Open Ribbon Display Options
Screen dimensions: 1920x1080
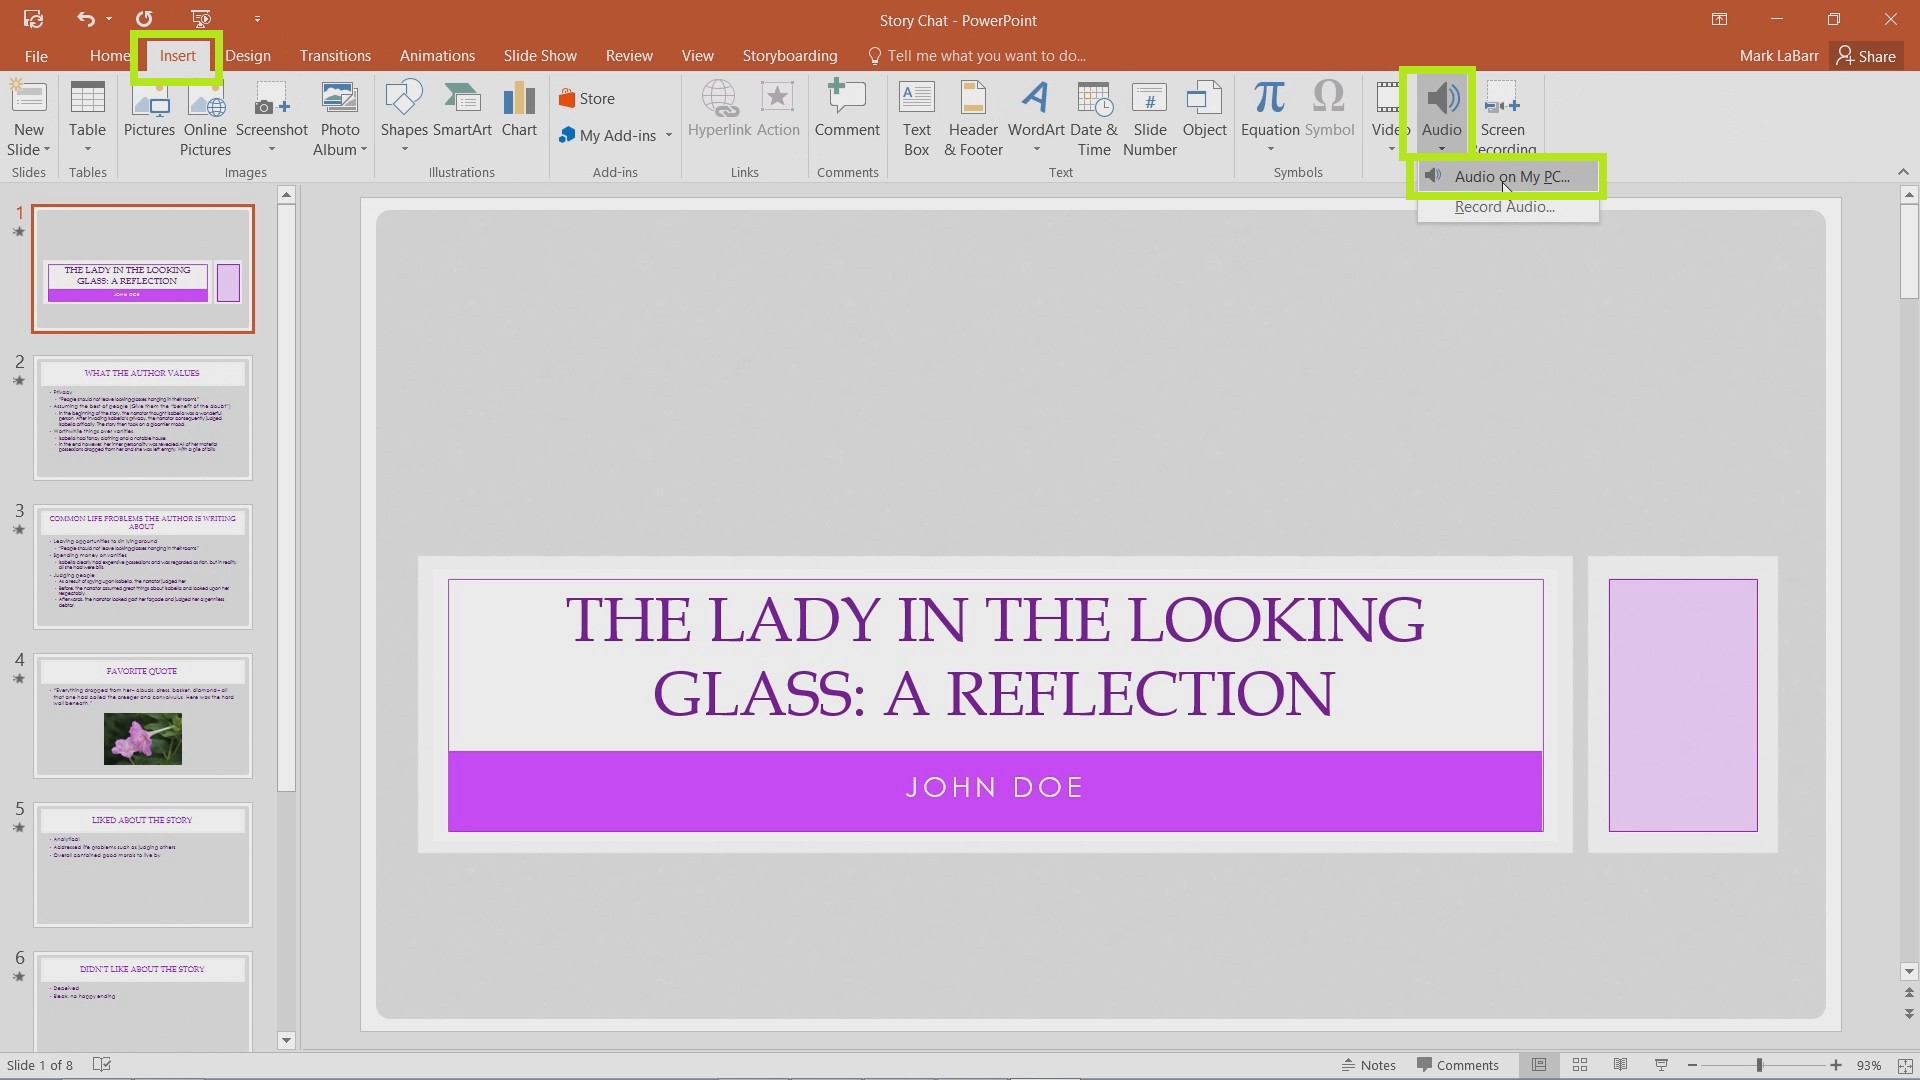pyautogui.click(x=1719, y=19)
